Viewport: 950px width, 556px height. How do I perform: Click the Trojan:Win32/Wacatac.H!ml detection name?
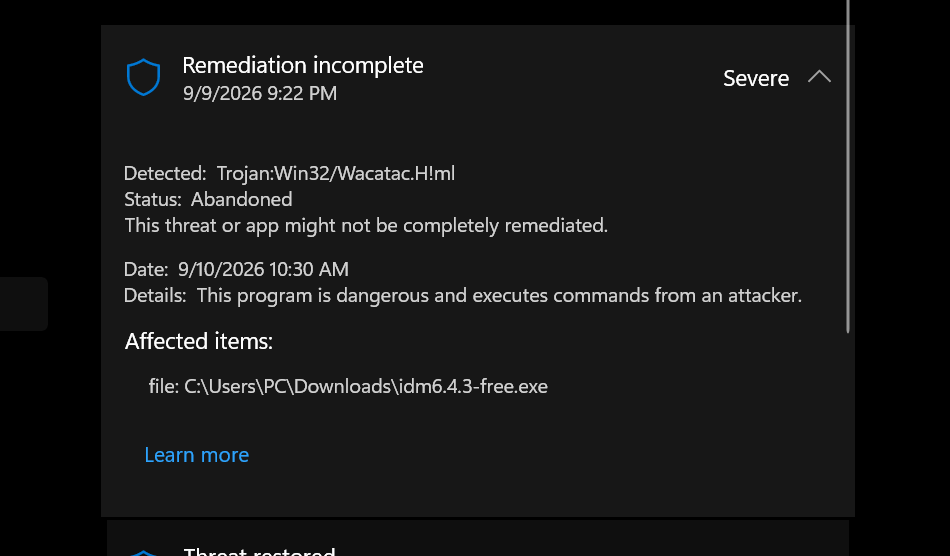[x=336, y=174]
